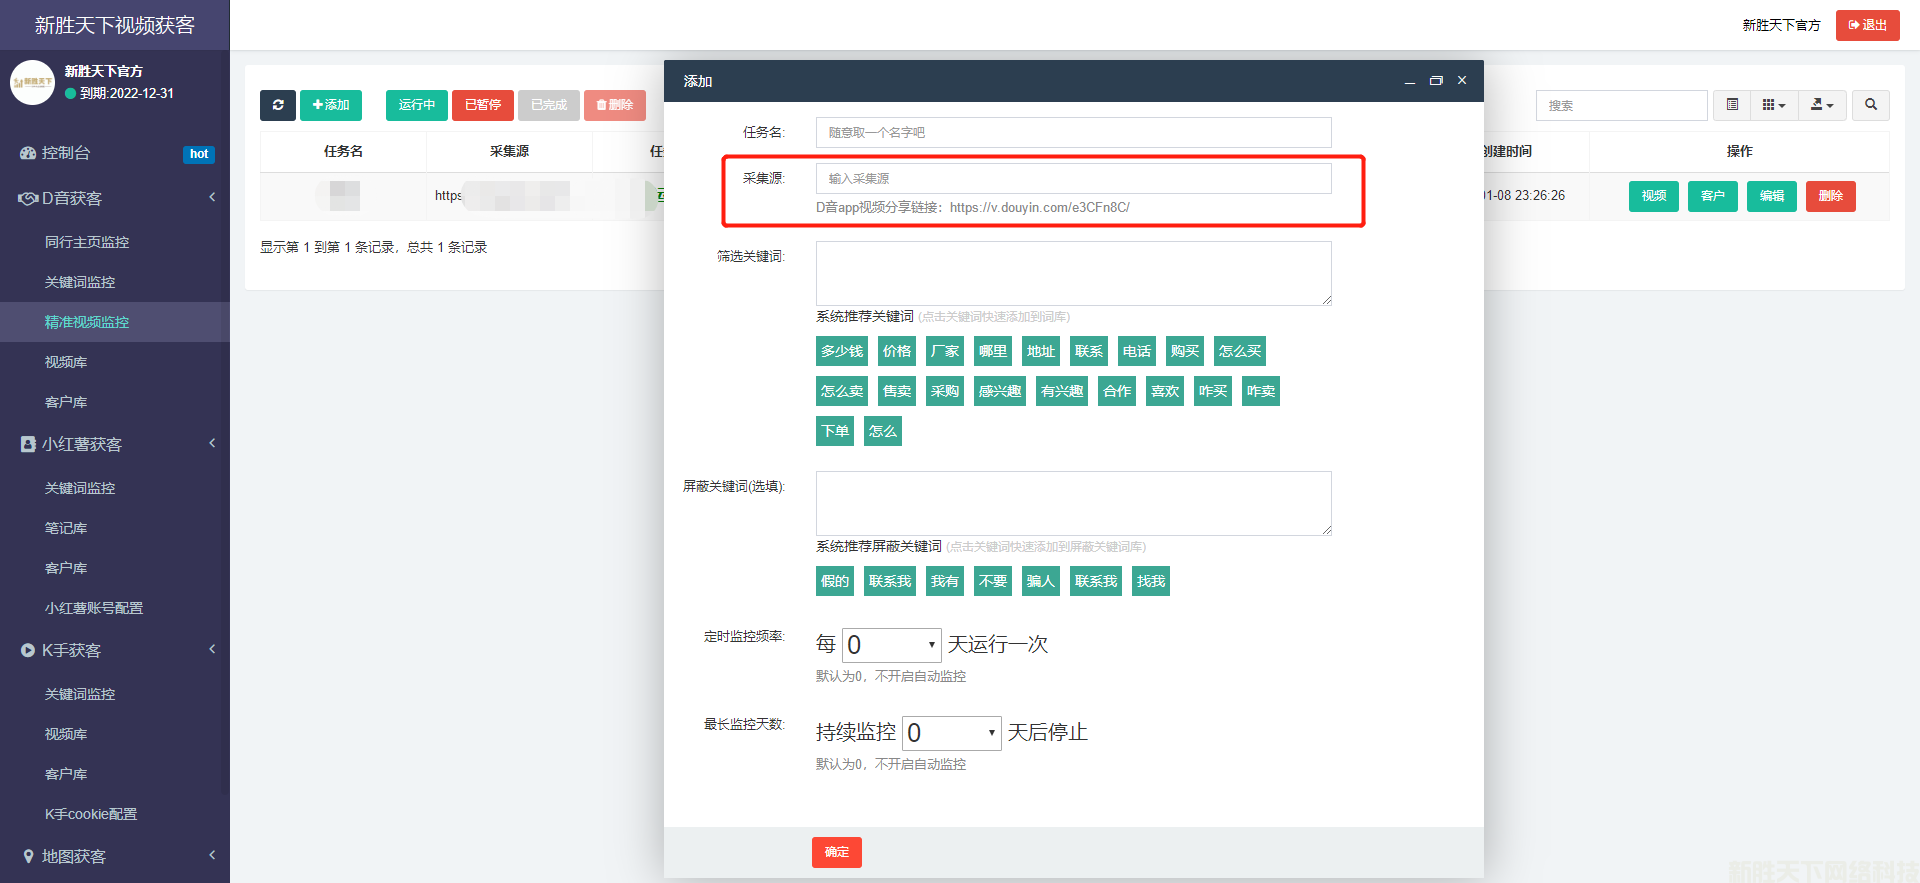Viewport: 1920px width, 883px height.
Task: Add the 骗人 blocked keyword tag
Action: coord(1040,581)
